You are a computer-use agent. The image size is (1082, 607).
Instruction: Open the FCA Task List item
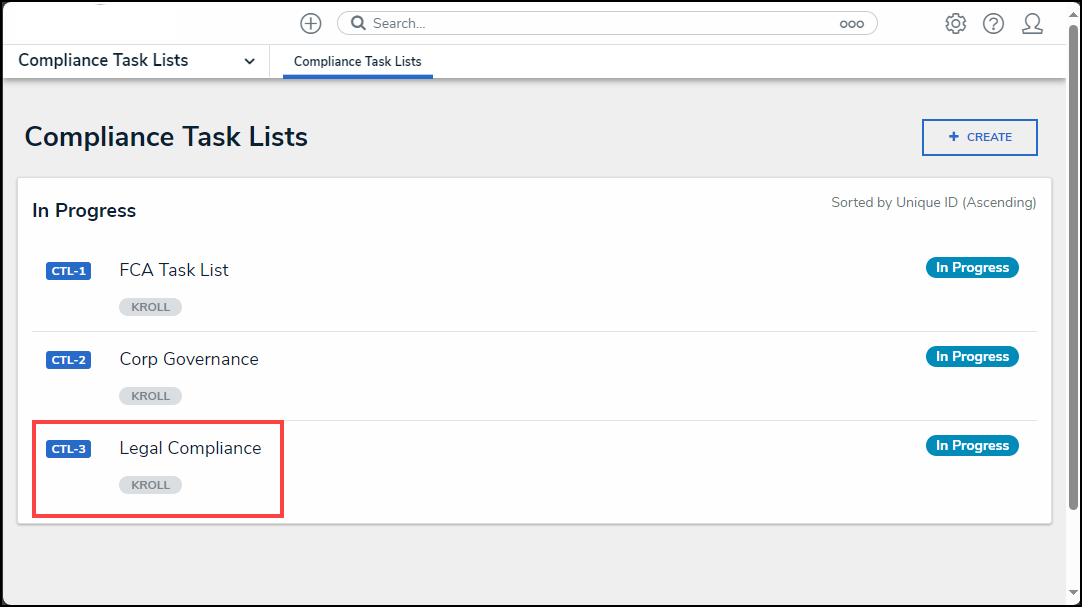click(174, 270)
